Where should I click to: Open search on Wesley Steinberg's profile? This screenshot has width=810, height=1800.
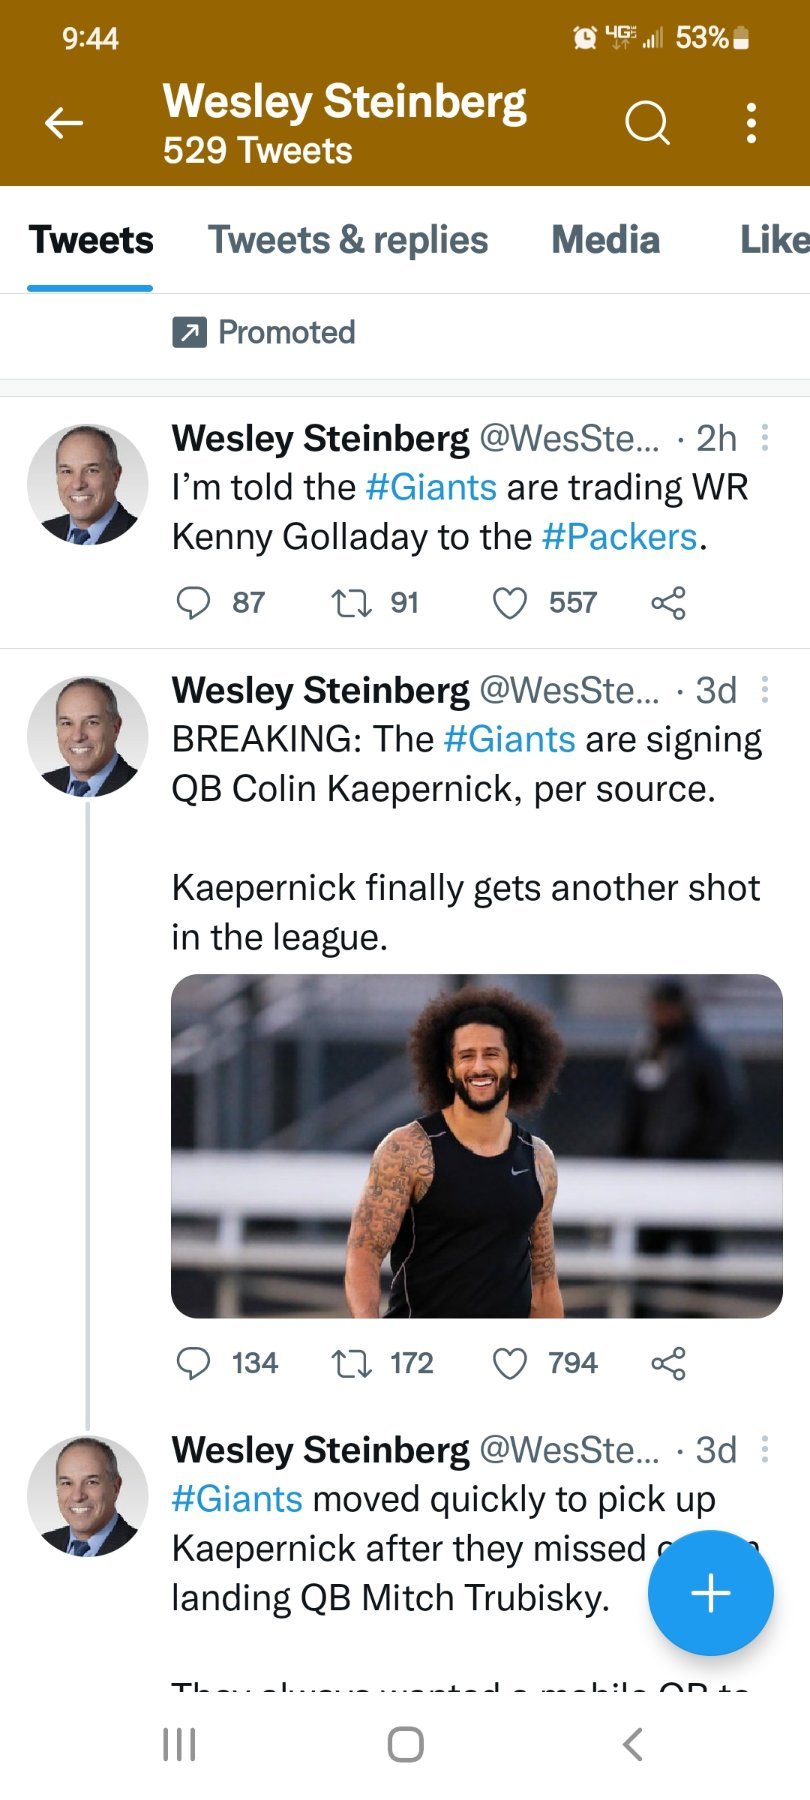coord(647,123)
